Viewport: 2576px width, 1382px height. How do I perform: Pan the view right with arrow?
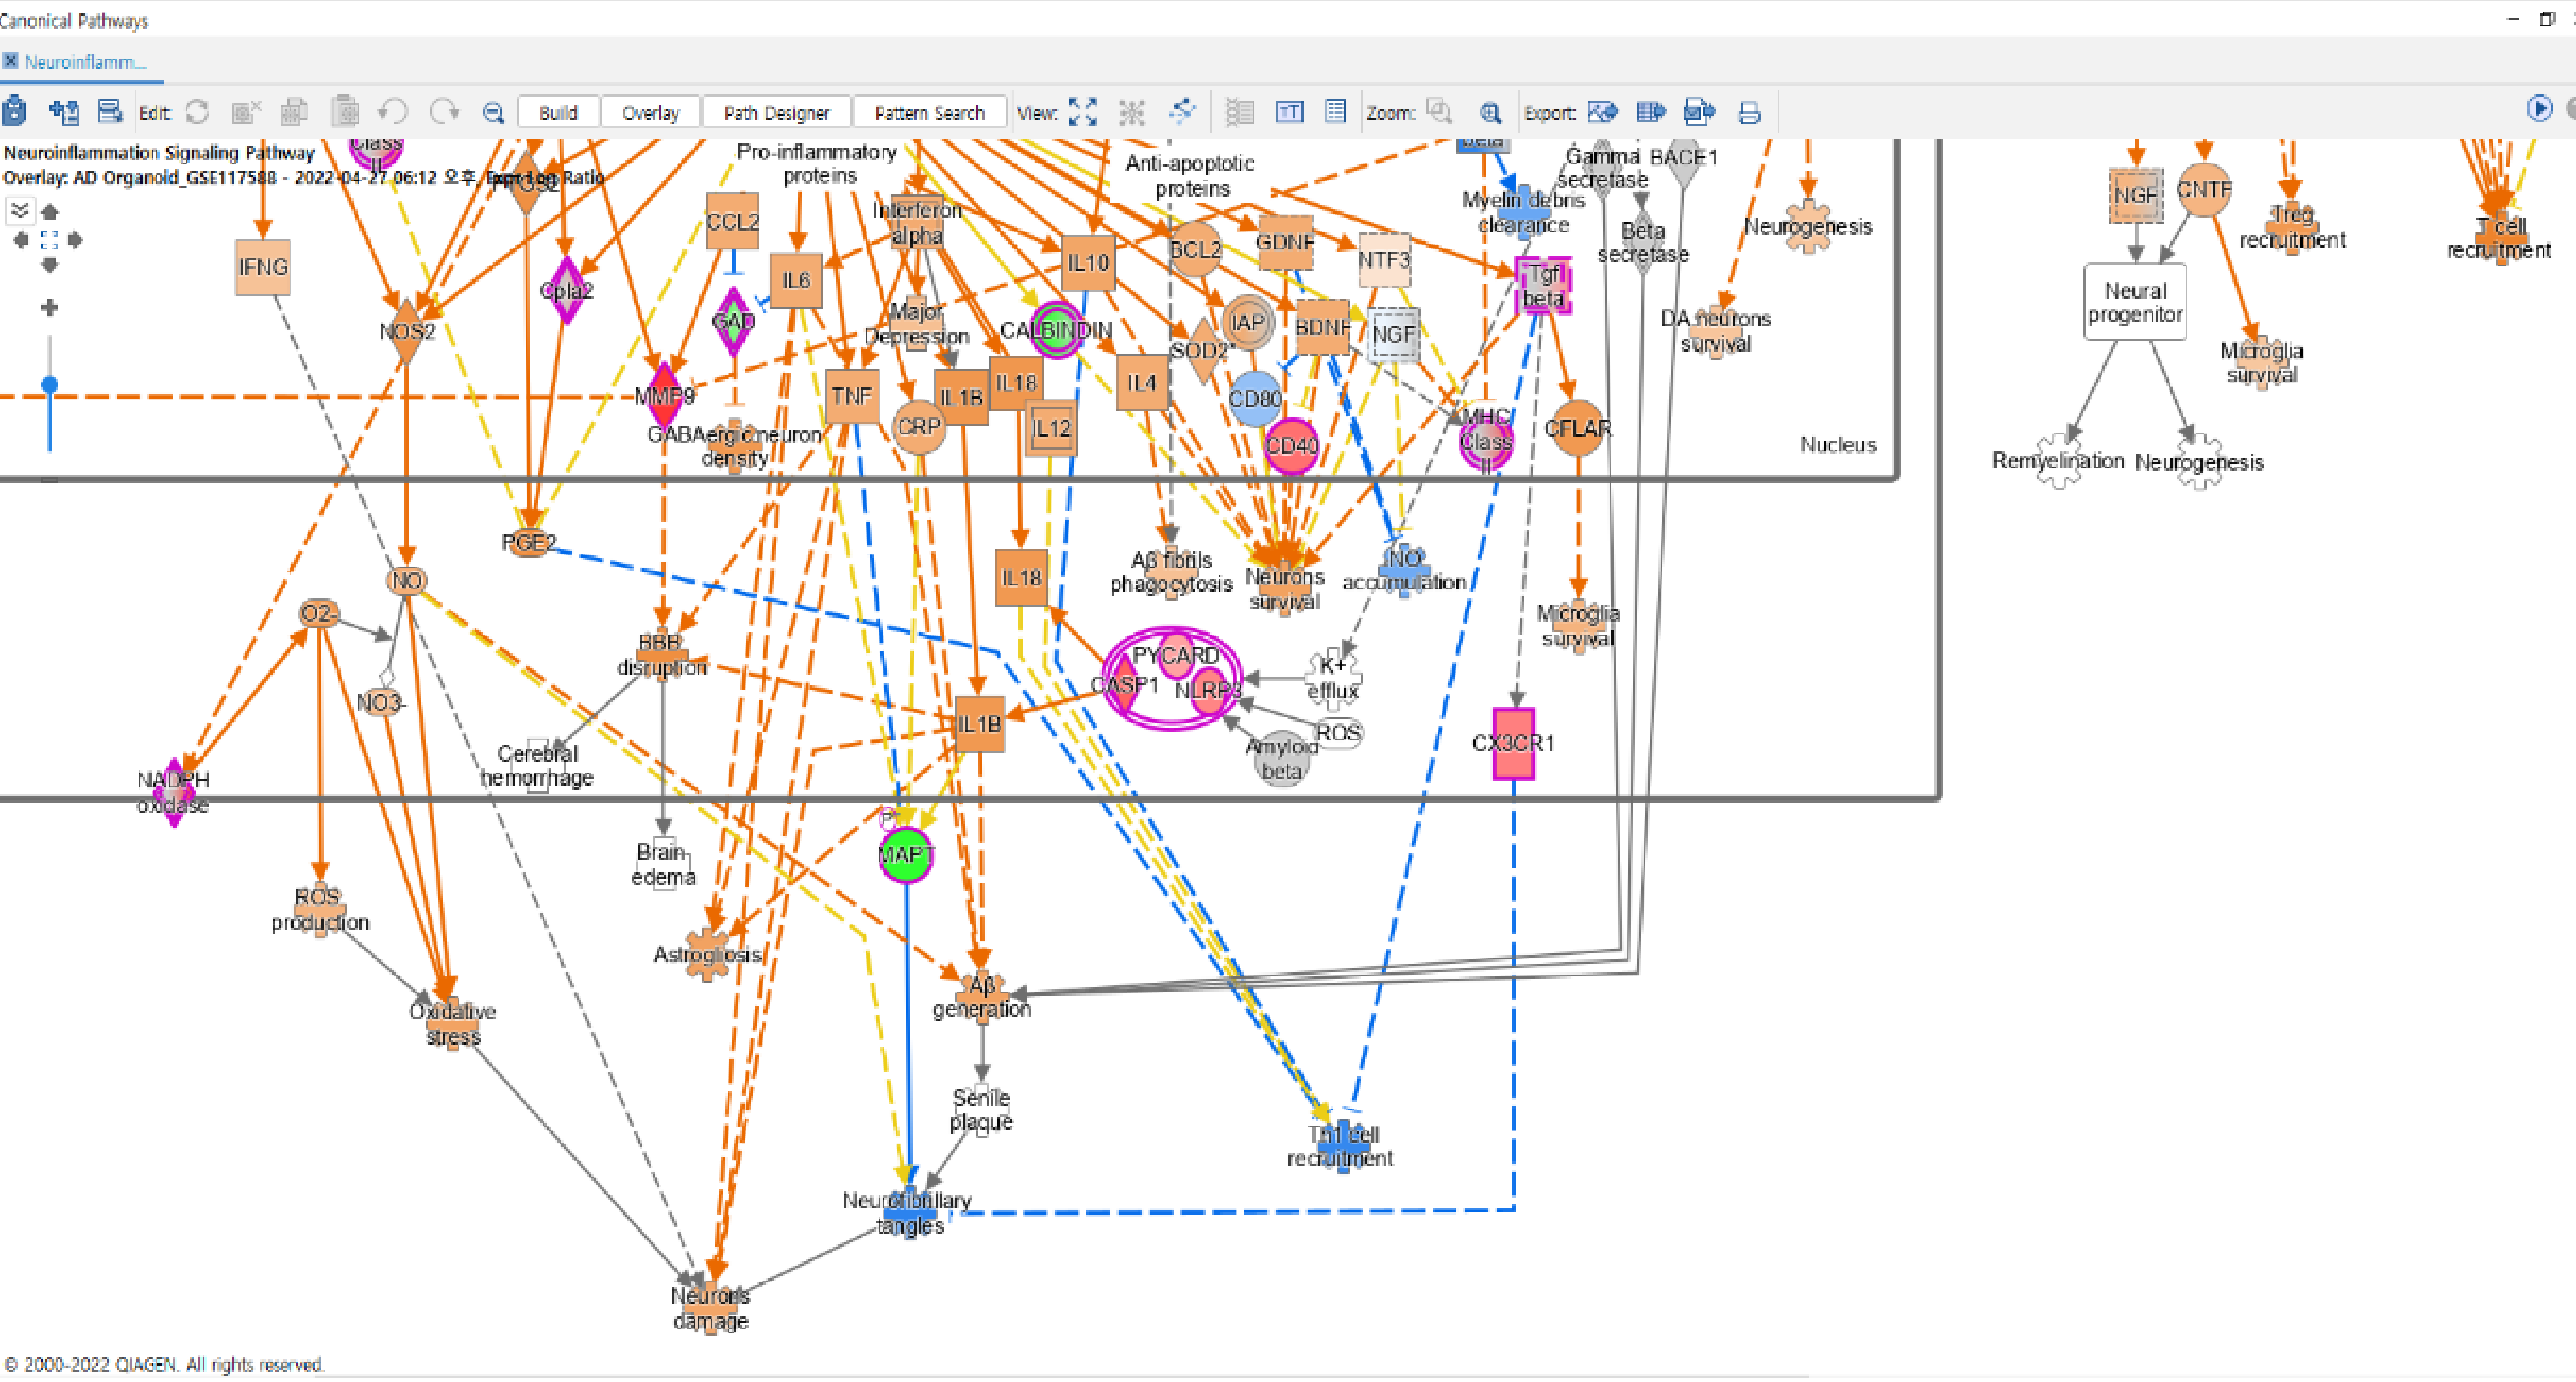coord(75,240)
